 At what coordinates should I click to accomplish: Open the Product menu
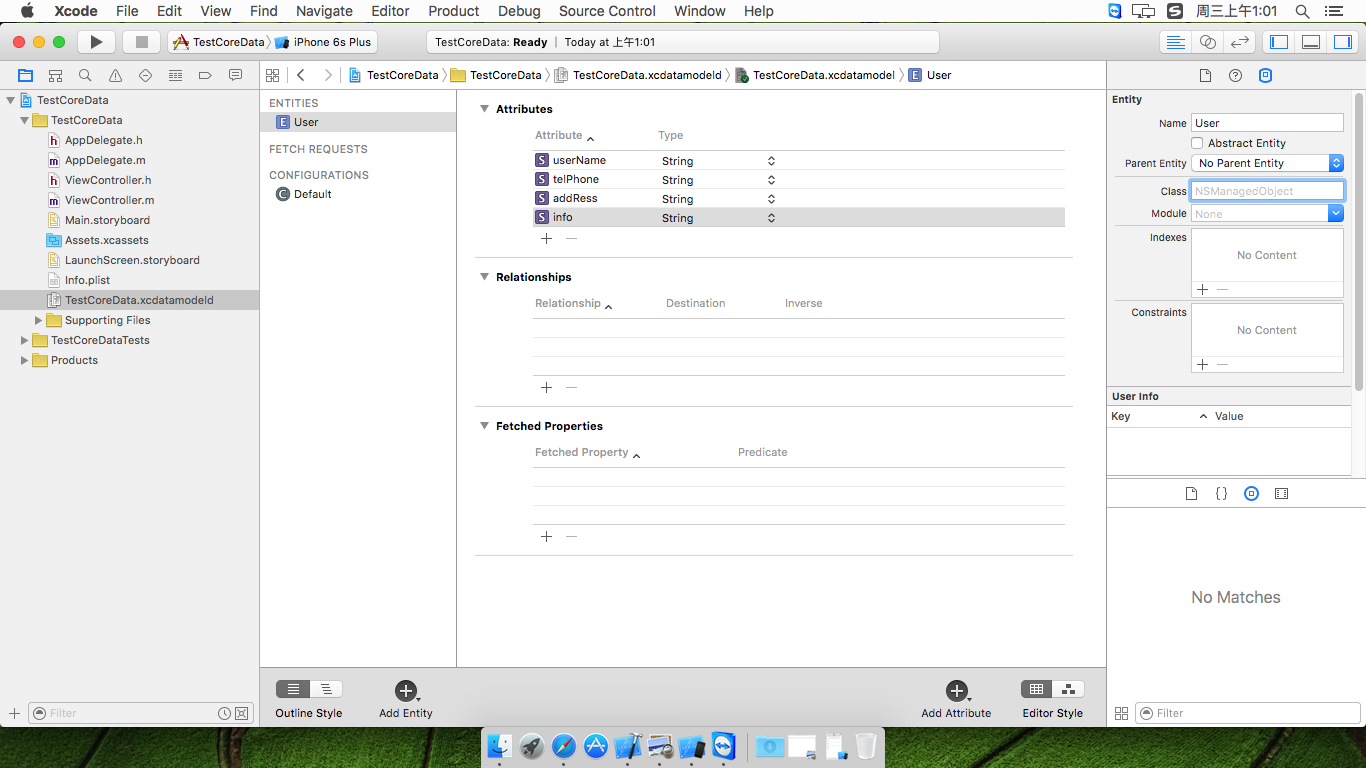tap(454, 11)
